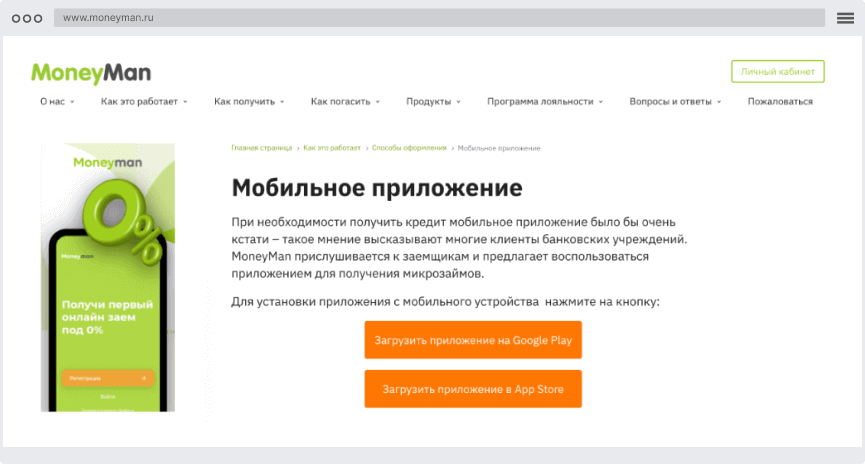865x464 pixels.
Task: Expand the arrow next to Программа лояльности
Action: [601, 102]
